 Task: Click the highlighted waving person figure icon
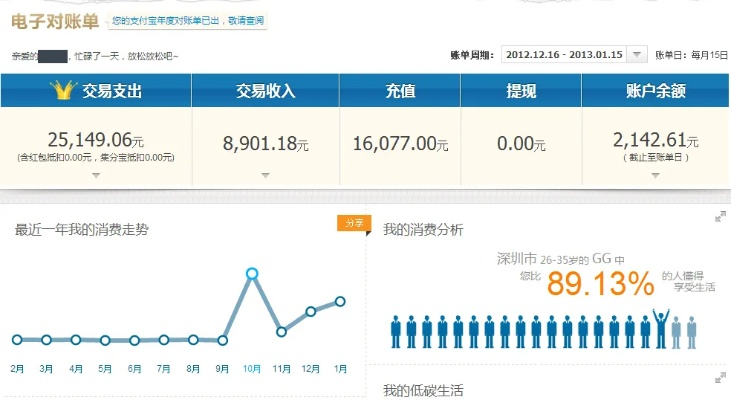point(660,327)
